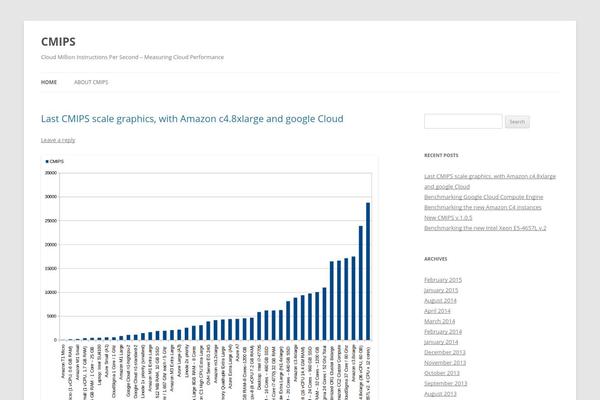Screen dimensions: 600x400
Task: Open the January 2014 archive
Action: (x=441, y=342)
